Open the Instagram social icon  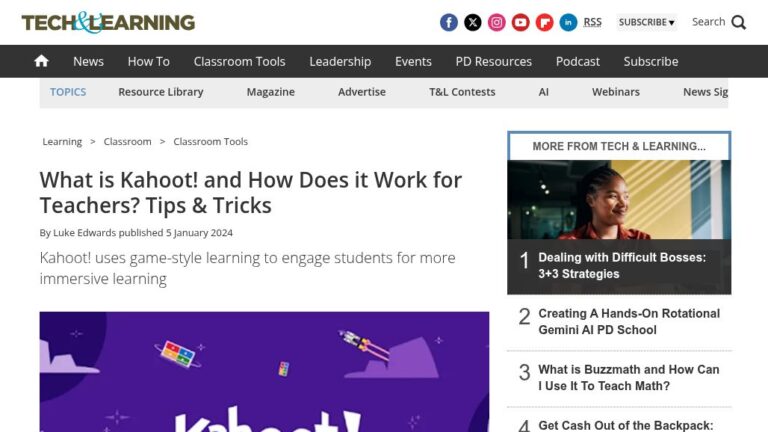point(497,23)
